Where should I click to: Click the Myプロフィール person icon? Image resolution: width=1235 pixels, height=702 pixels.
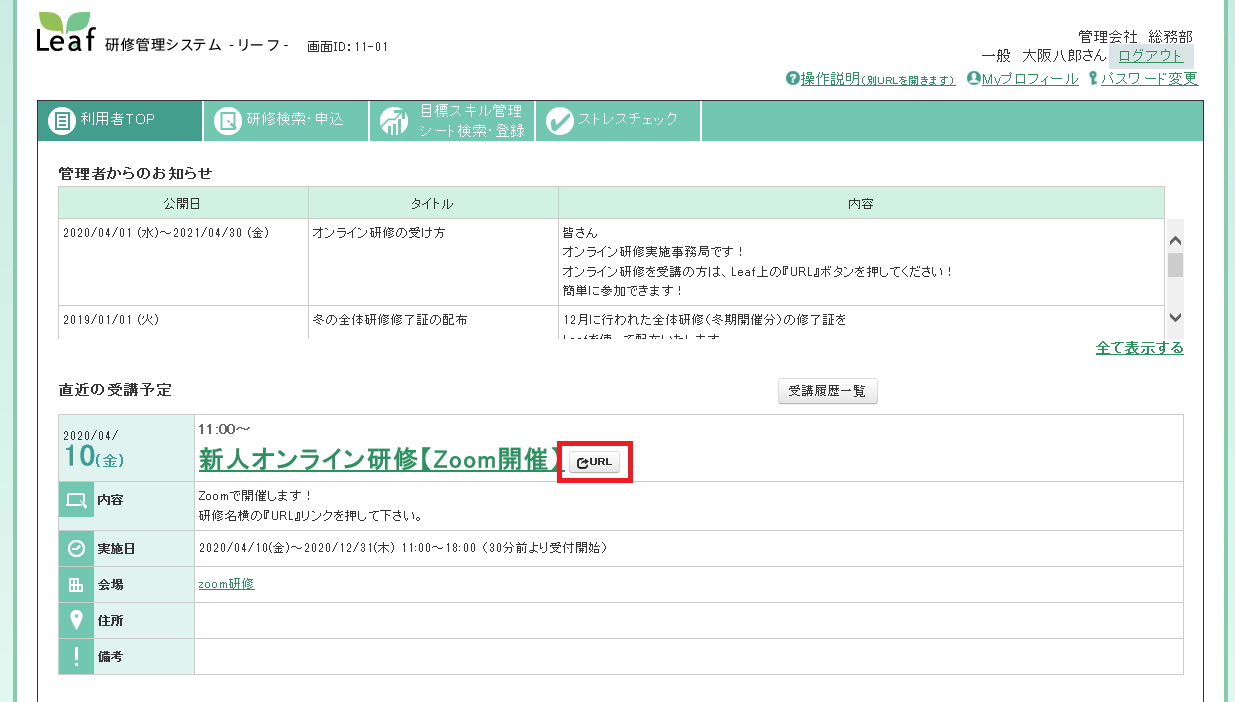974,78
